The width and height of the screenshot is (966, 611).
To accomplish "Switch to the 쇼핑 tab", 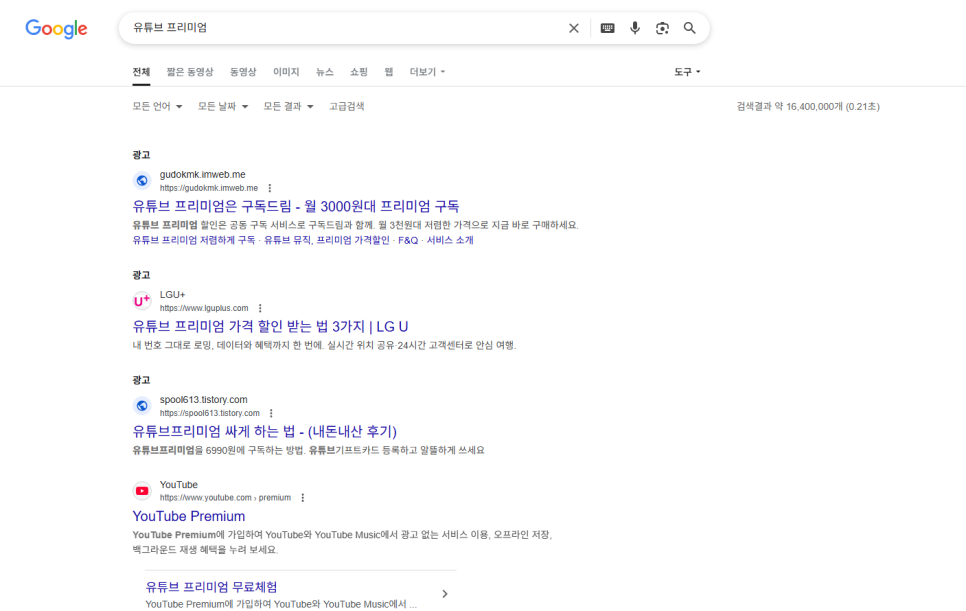I will pos(359,72).
